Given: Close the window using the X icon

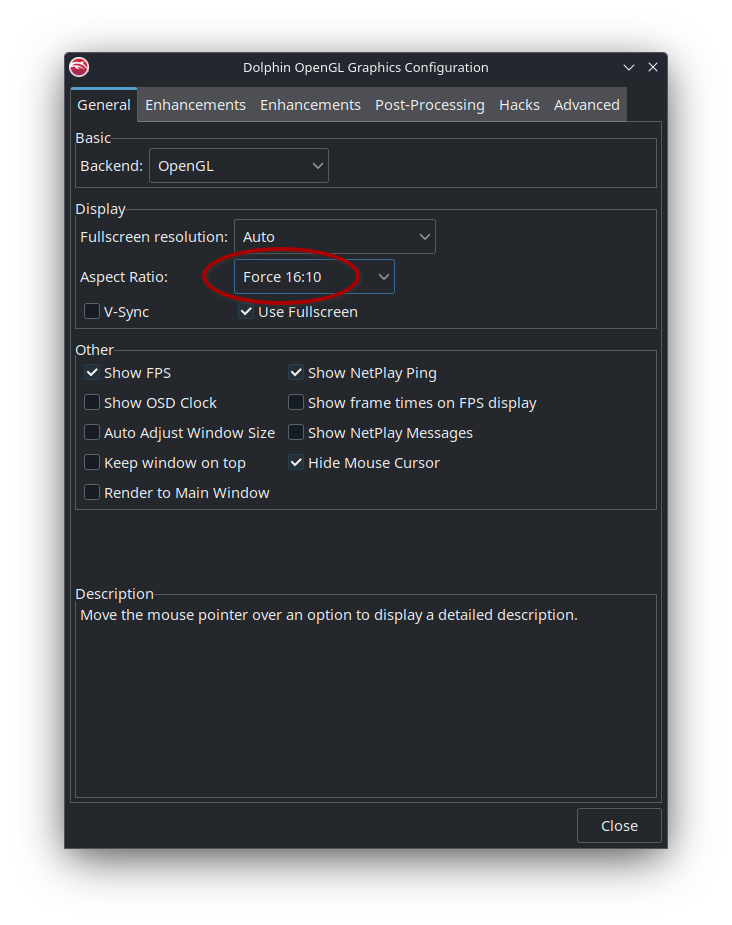Looking at the screenshot, I should click(x=653, y=67).
